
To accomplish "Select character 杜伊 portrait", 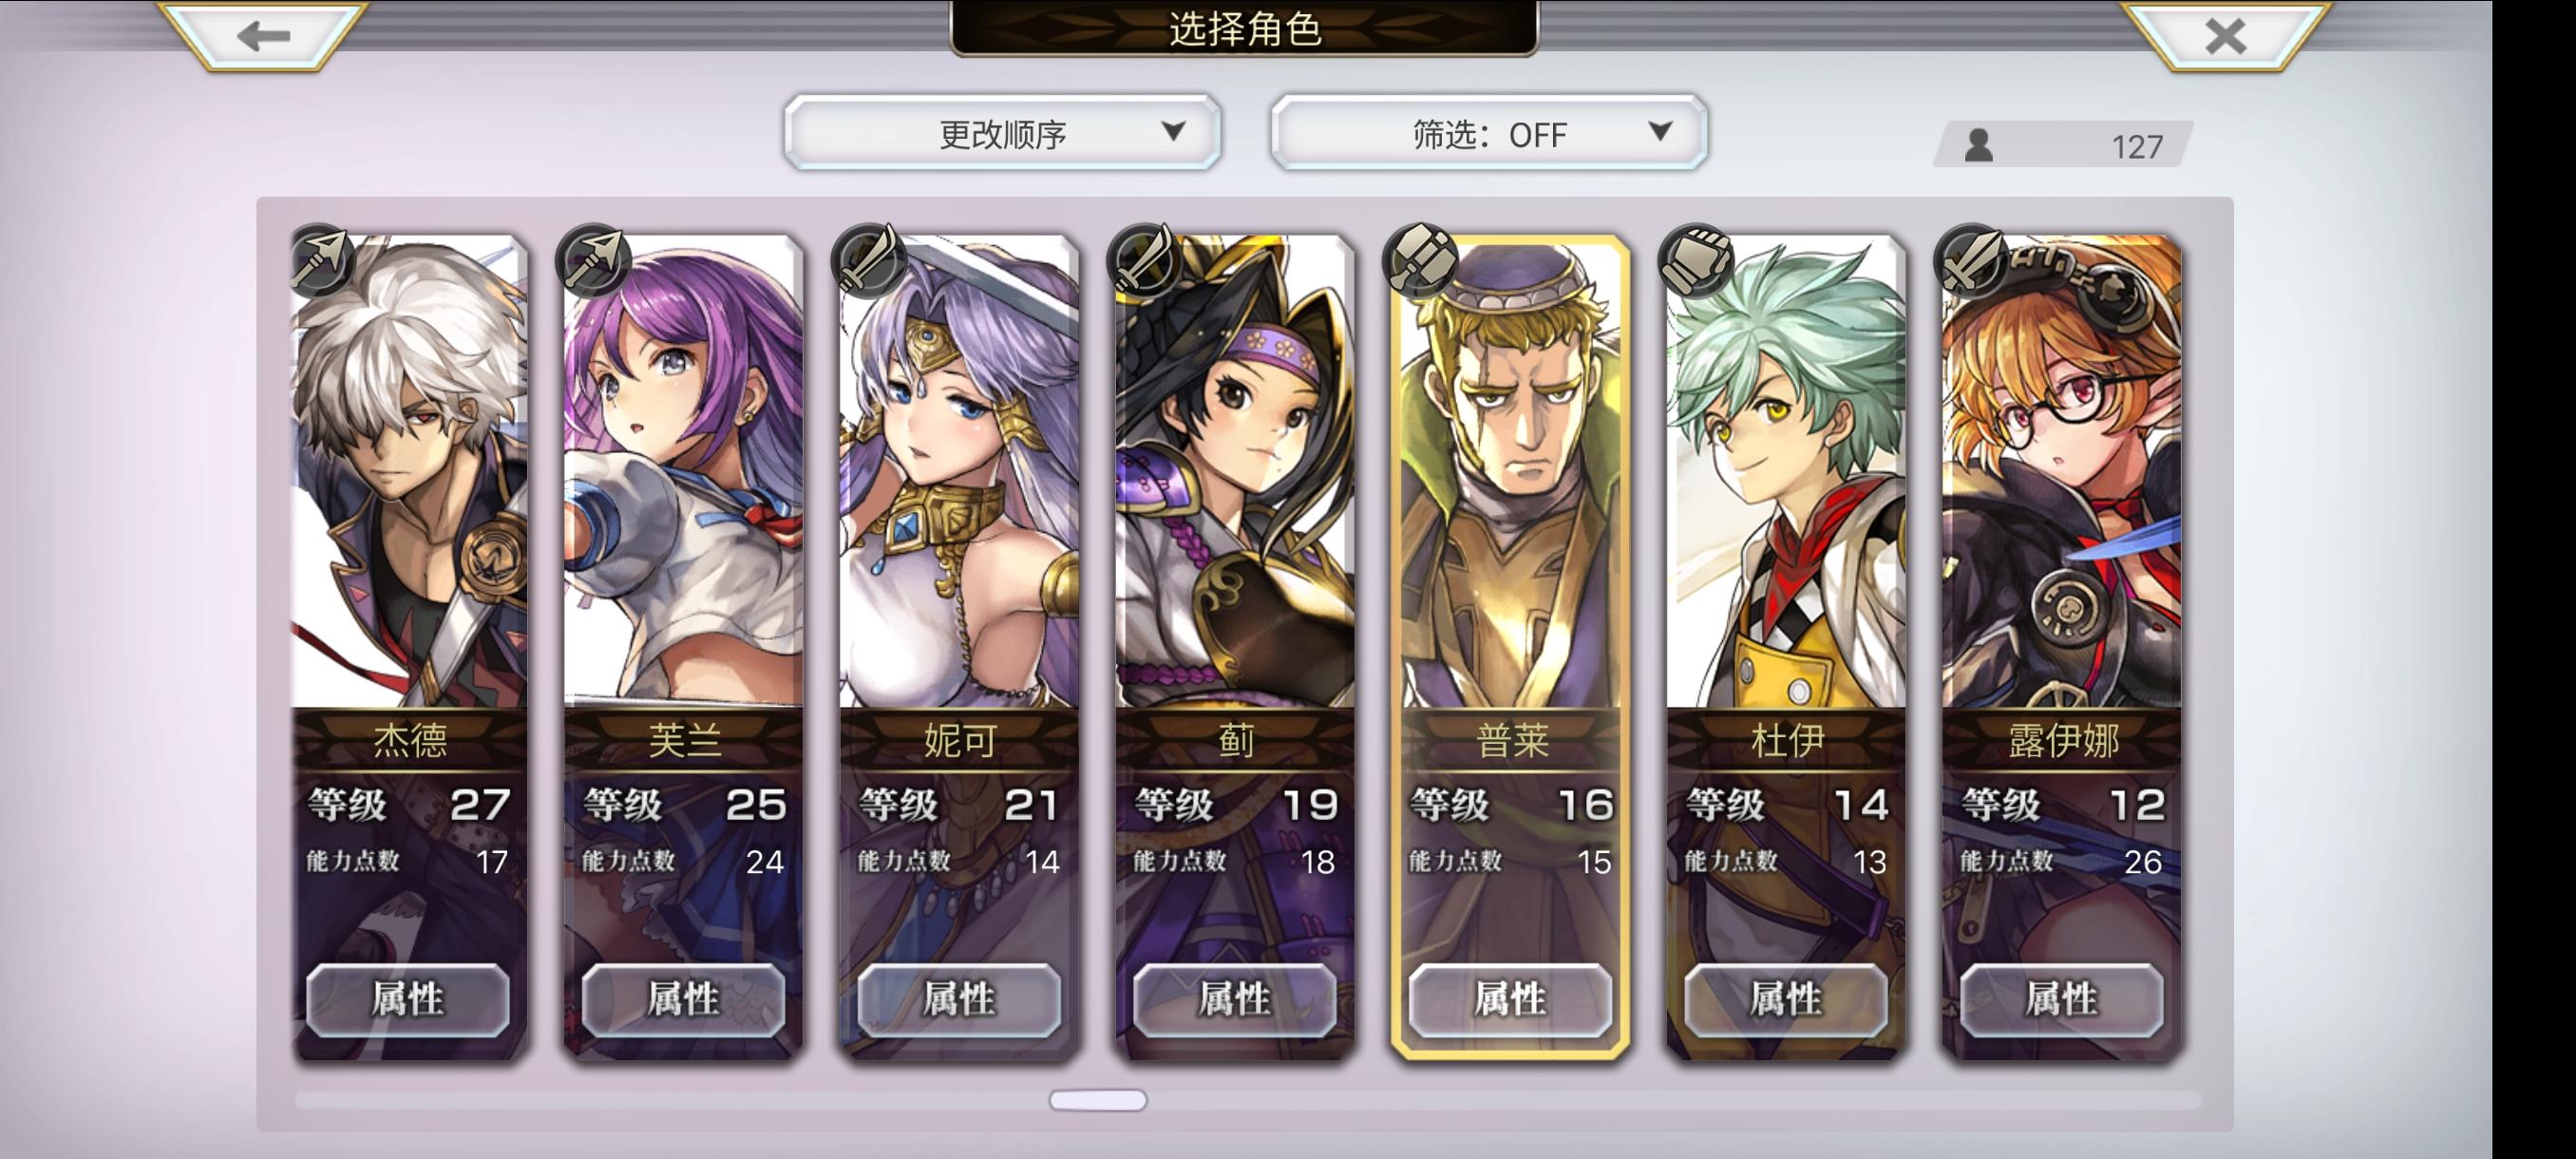I will point(1786,471).
